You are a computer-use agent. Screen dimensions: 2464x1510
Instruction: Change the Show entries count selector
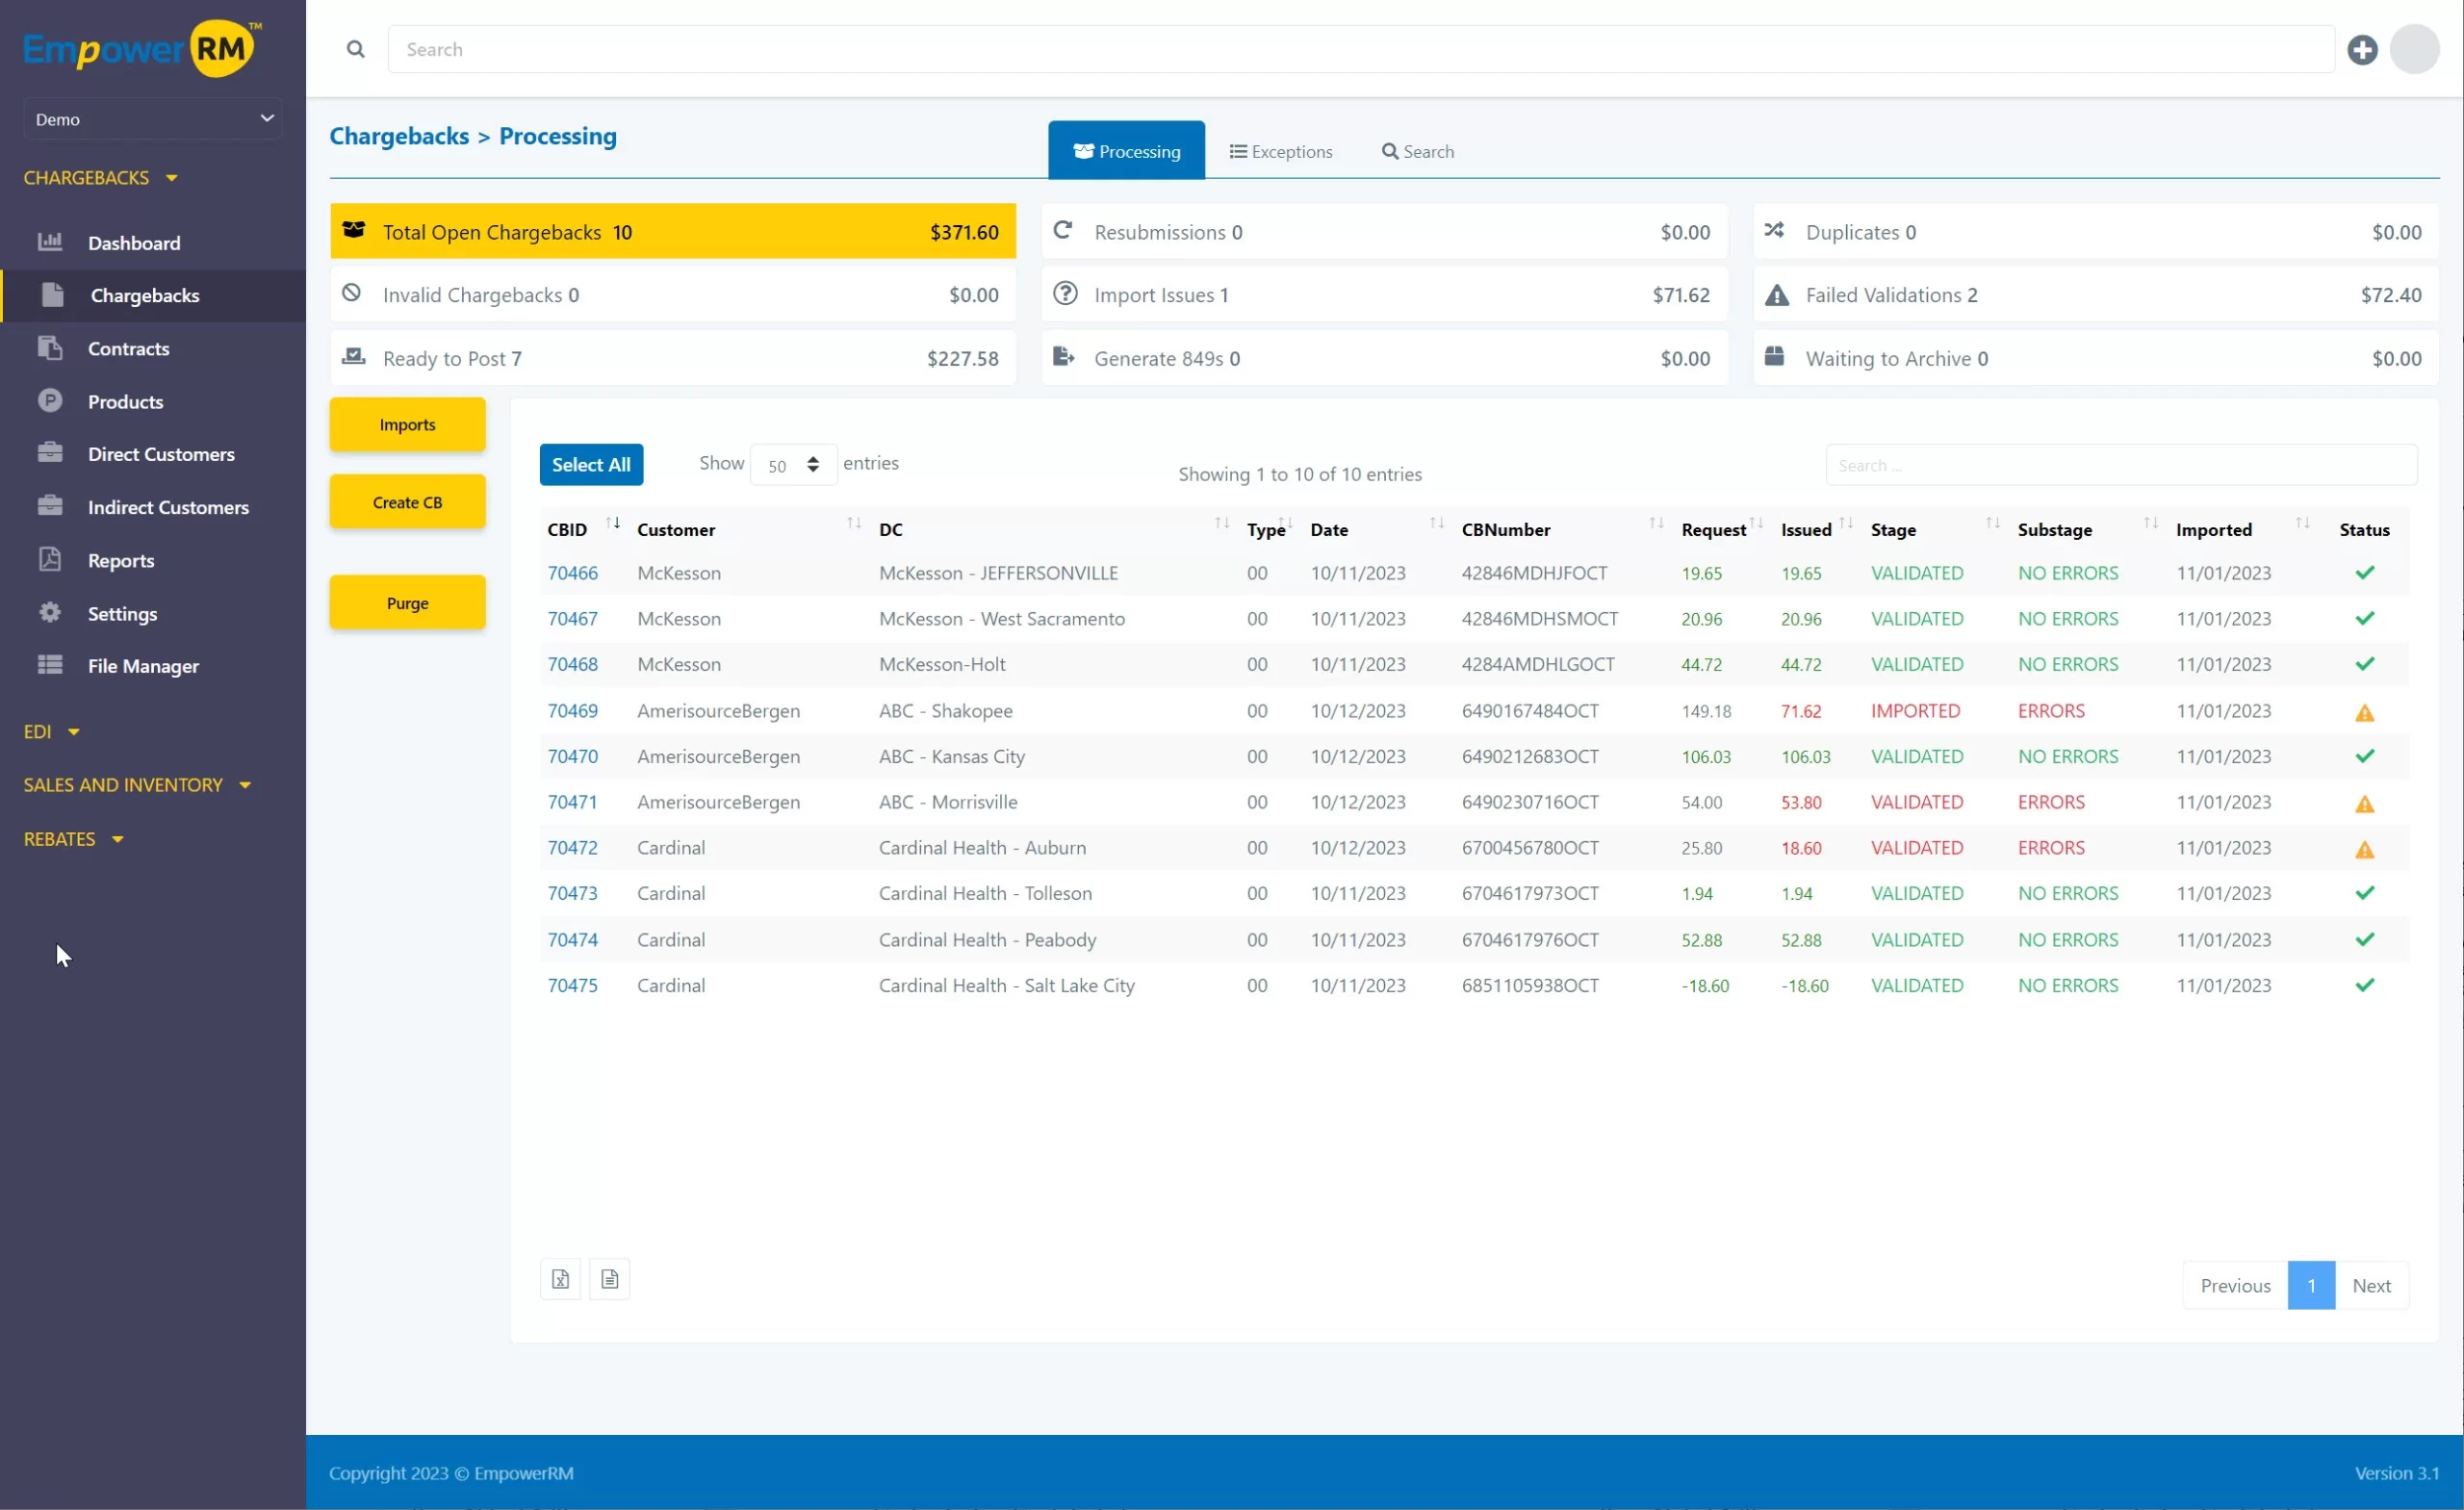point(792,465)
